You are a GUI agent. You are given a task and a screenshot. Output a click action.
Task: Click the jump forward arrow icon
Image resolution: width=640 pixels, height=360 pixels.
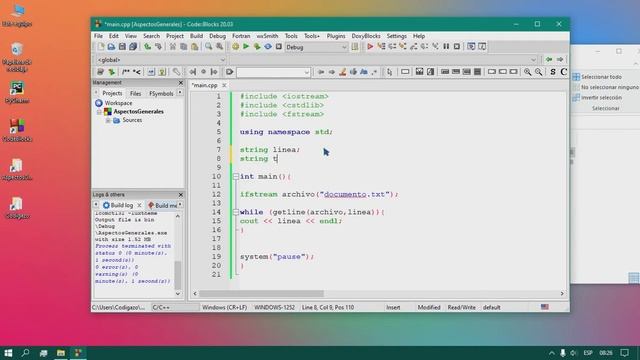point(560,60)
